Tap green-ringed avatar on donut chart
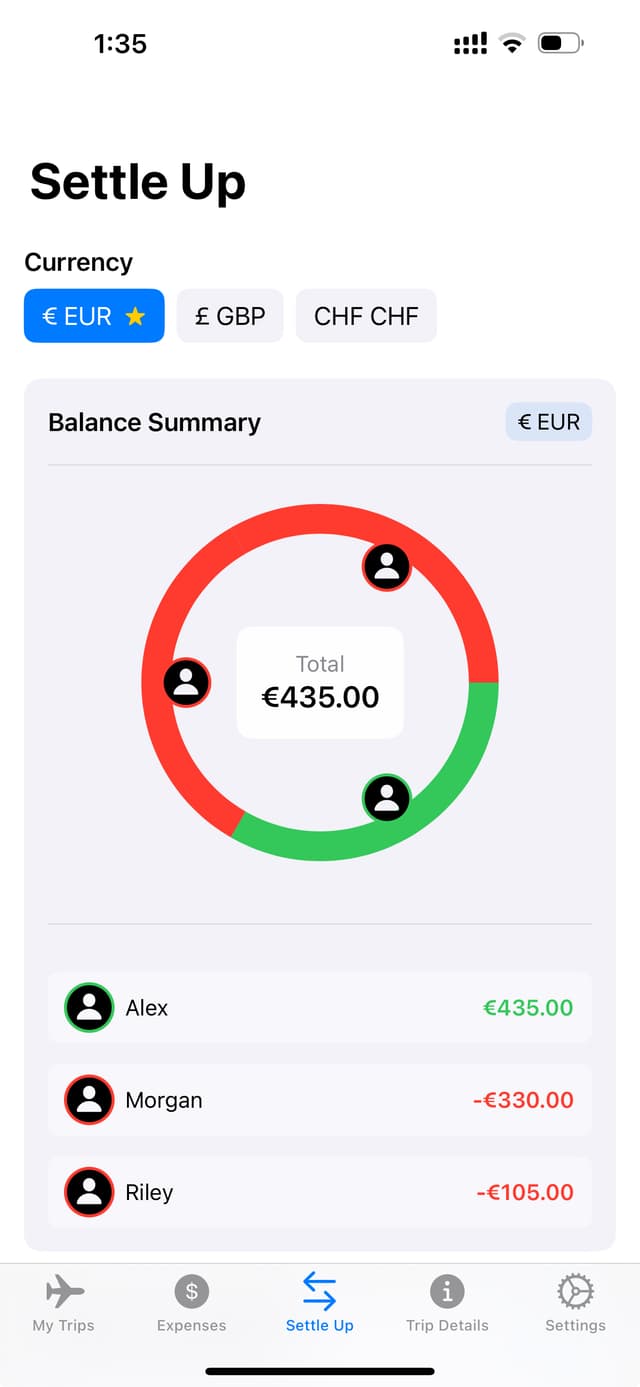The height and width of the screenshot is (1387, 640). coord(386,798)
